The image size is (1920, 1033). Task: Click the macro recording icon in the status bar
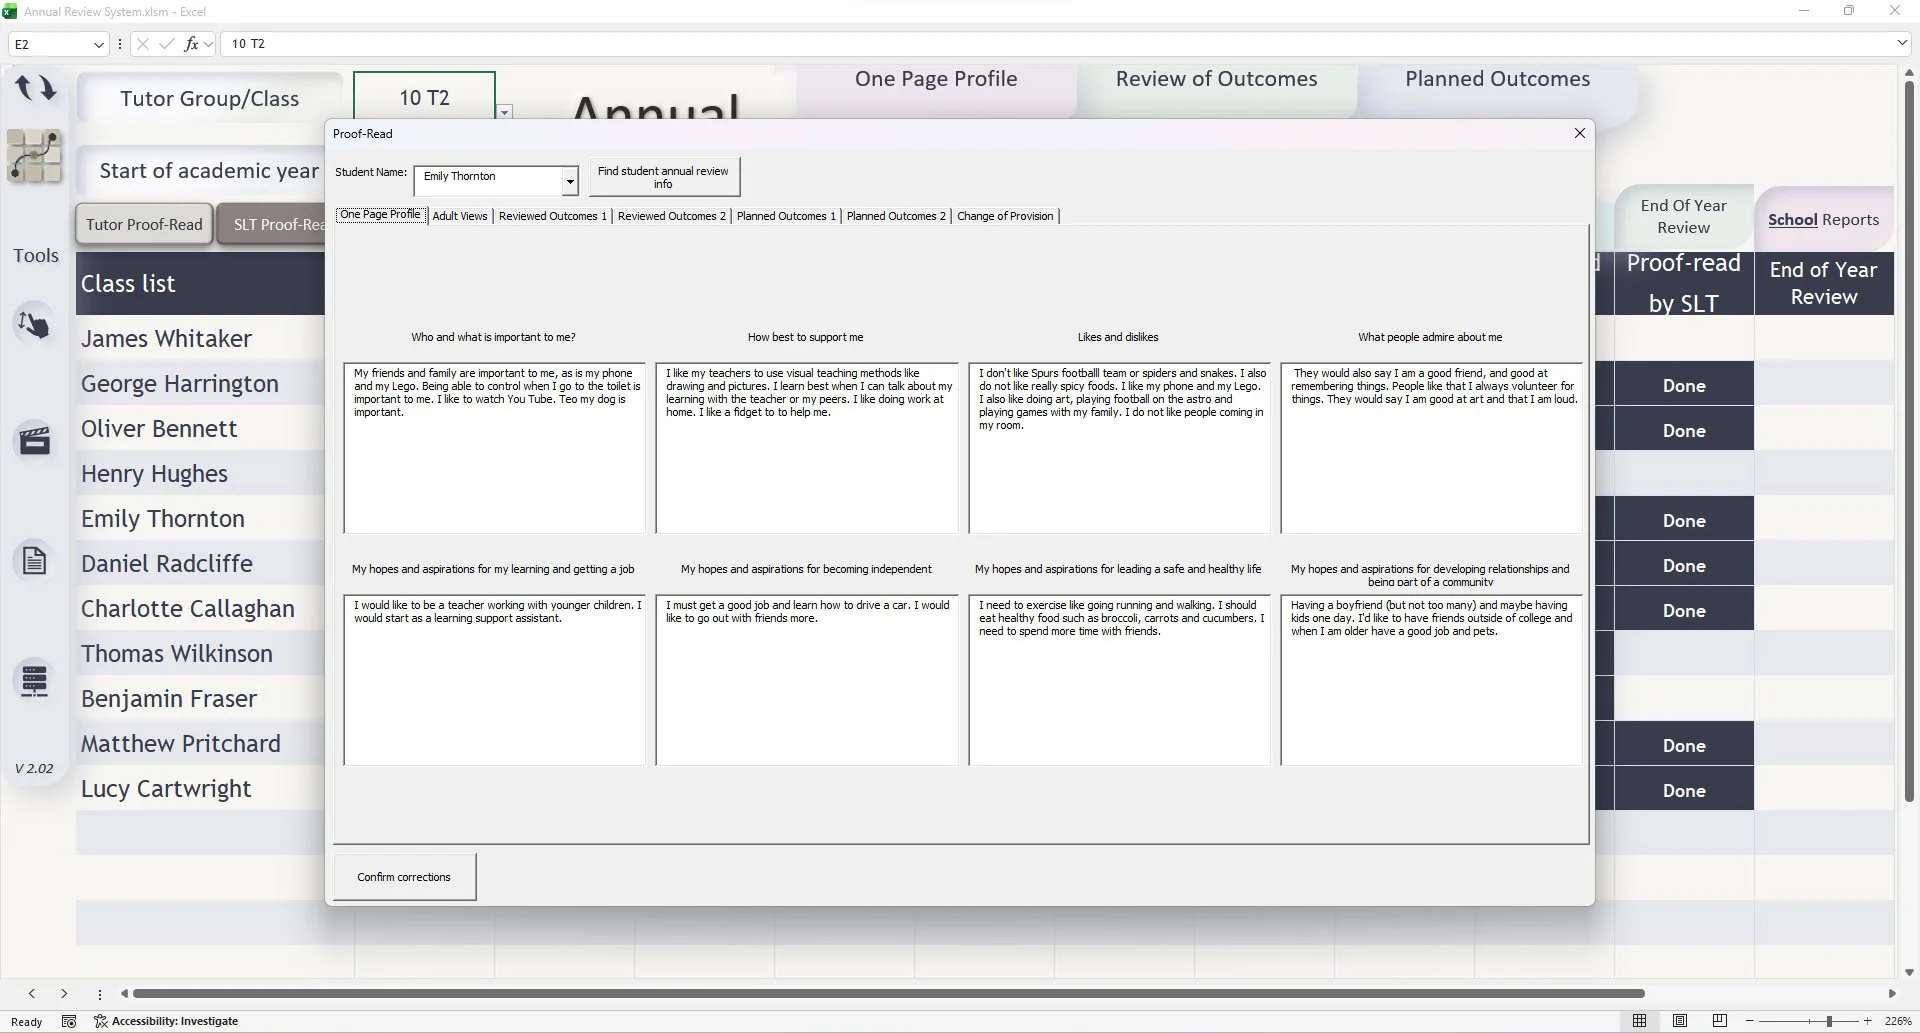pyautogui.click(x=69, y=1021)
